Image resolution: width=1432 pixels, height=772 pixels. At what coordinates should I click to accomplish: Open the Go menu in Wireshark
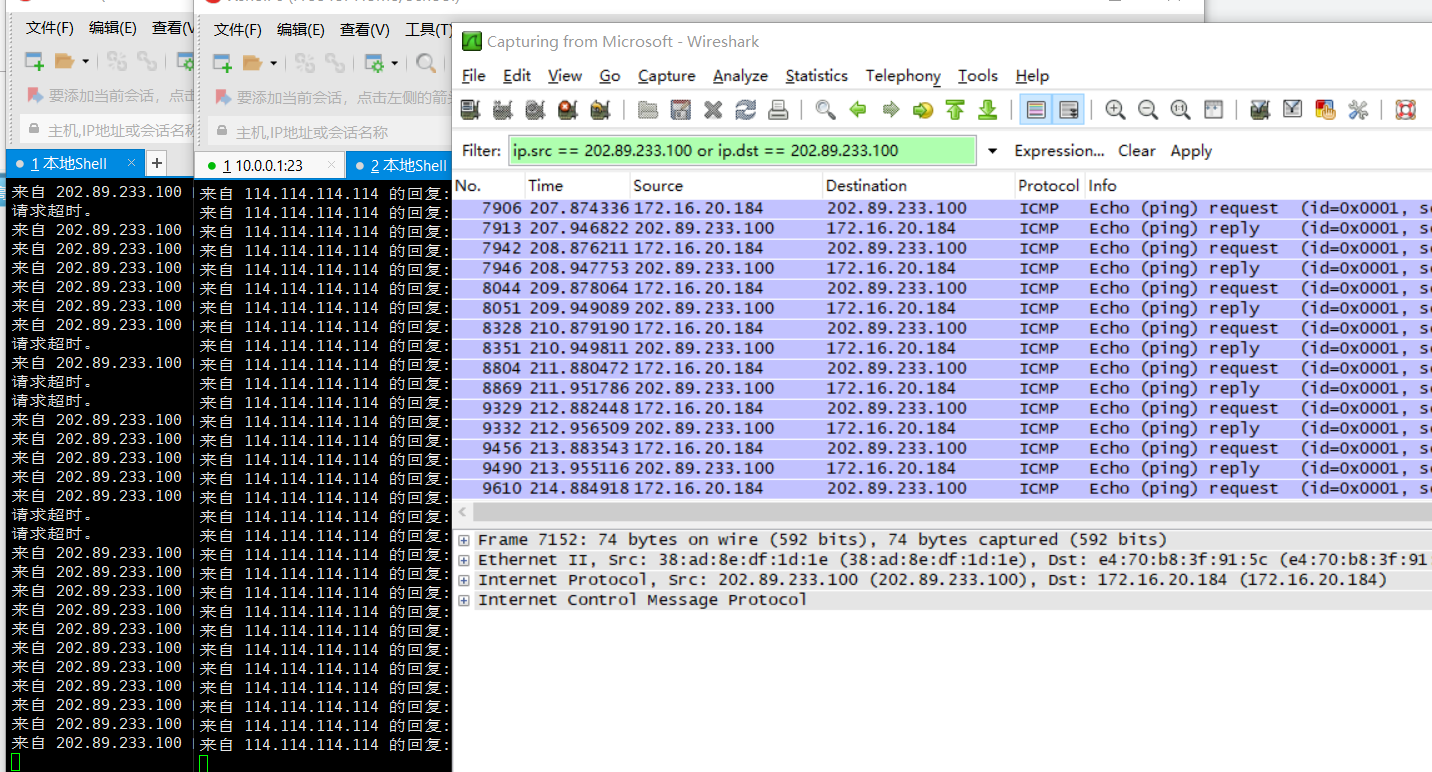pyautogui.click(x=610, y=76)
